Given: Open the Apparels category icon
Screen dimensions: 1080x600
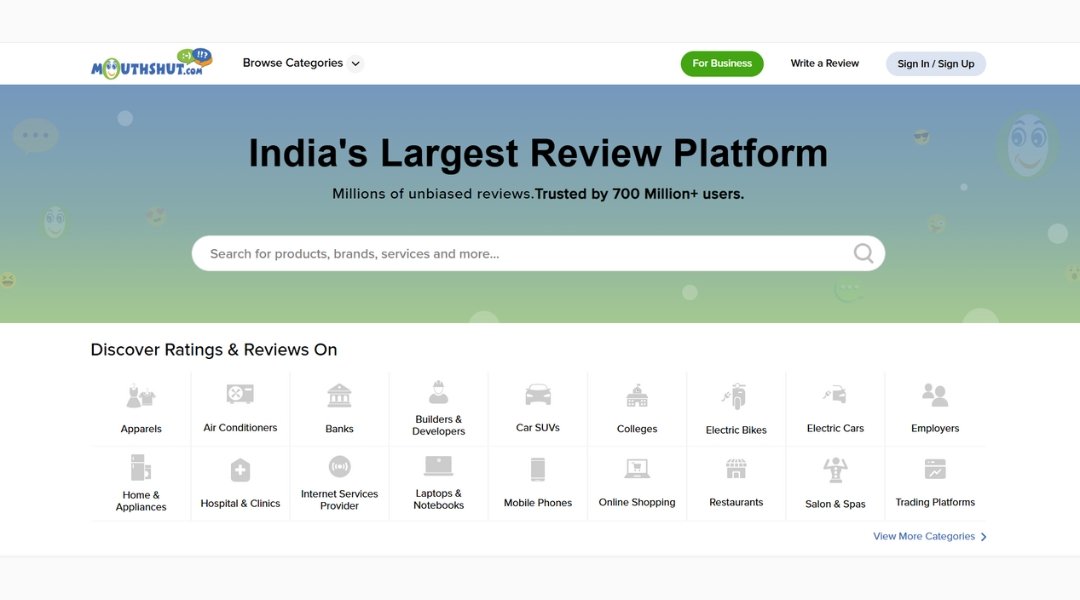Looking at the screenshot, I should [141, 396].
